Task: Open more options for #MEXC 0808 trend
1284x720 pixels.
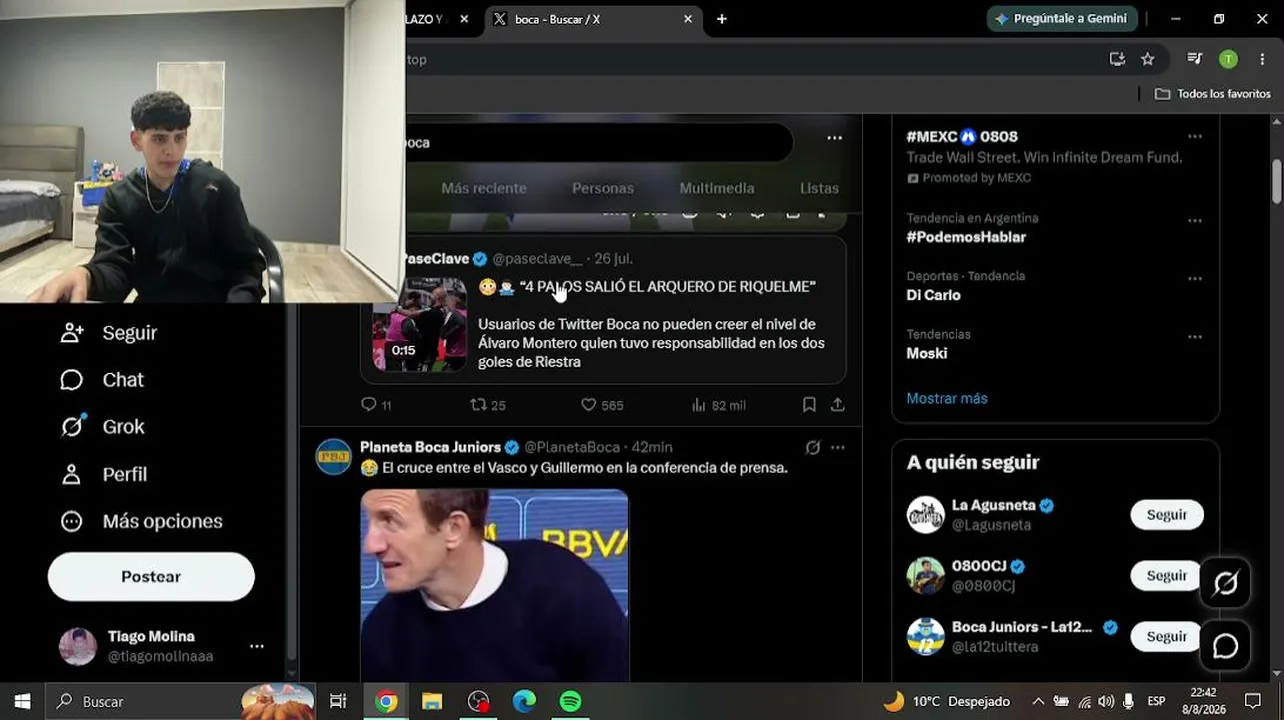Action: (1194, 136)
